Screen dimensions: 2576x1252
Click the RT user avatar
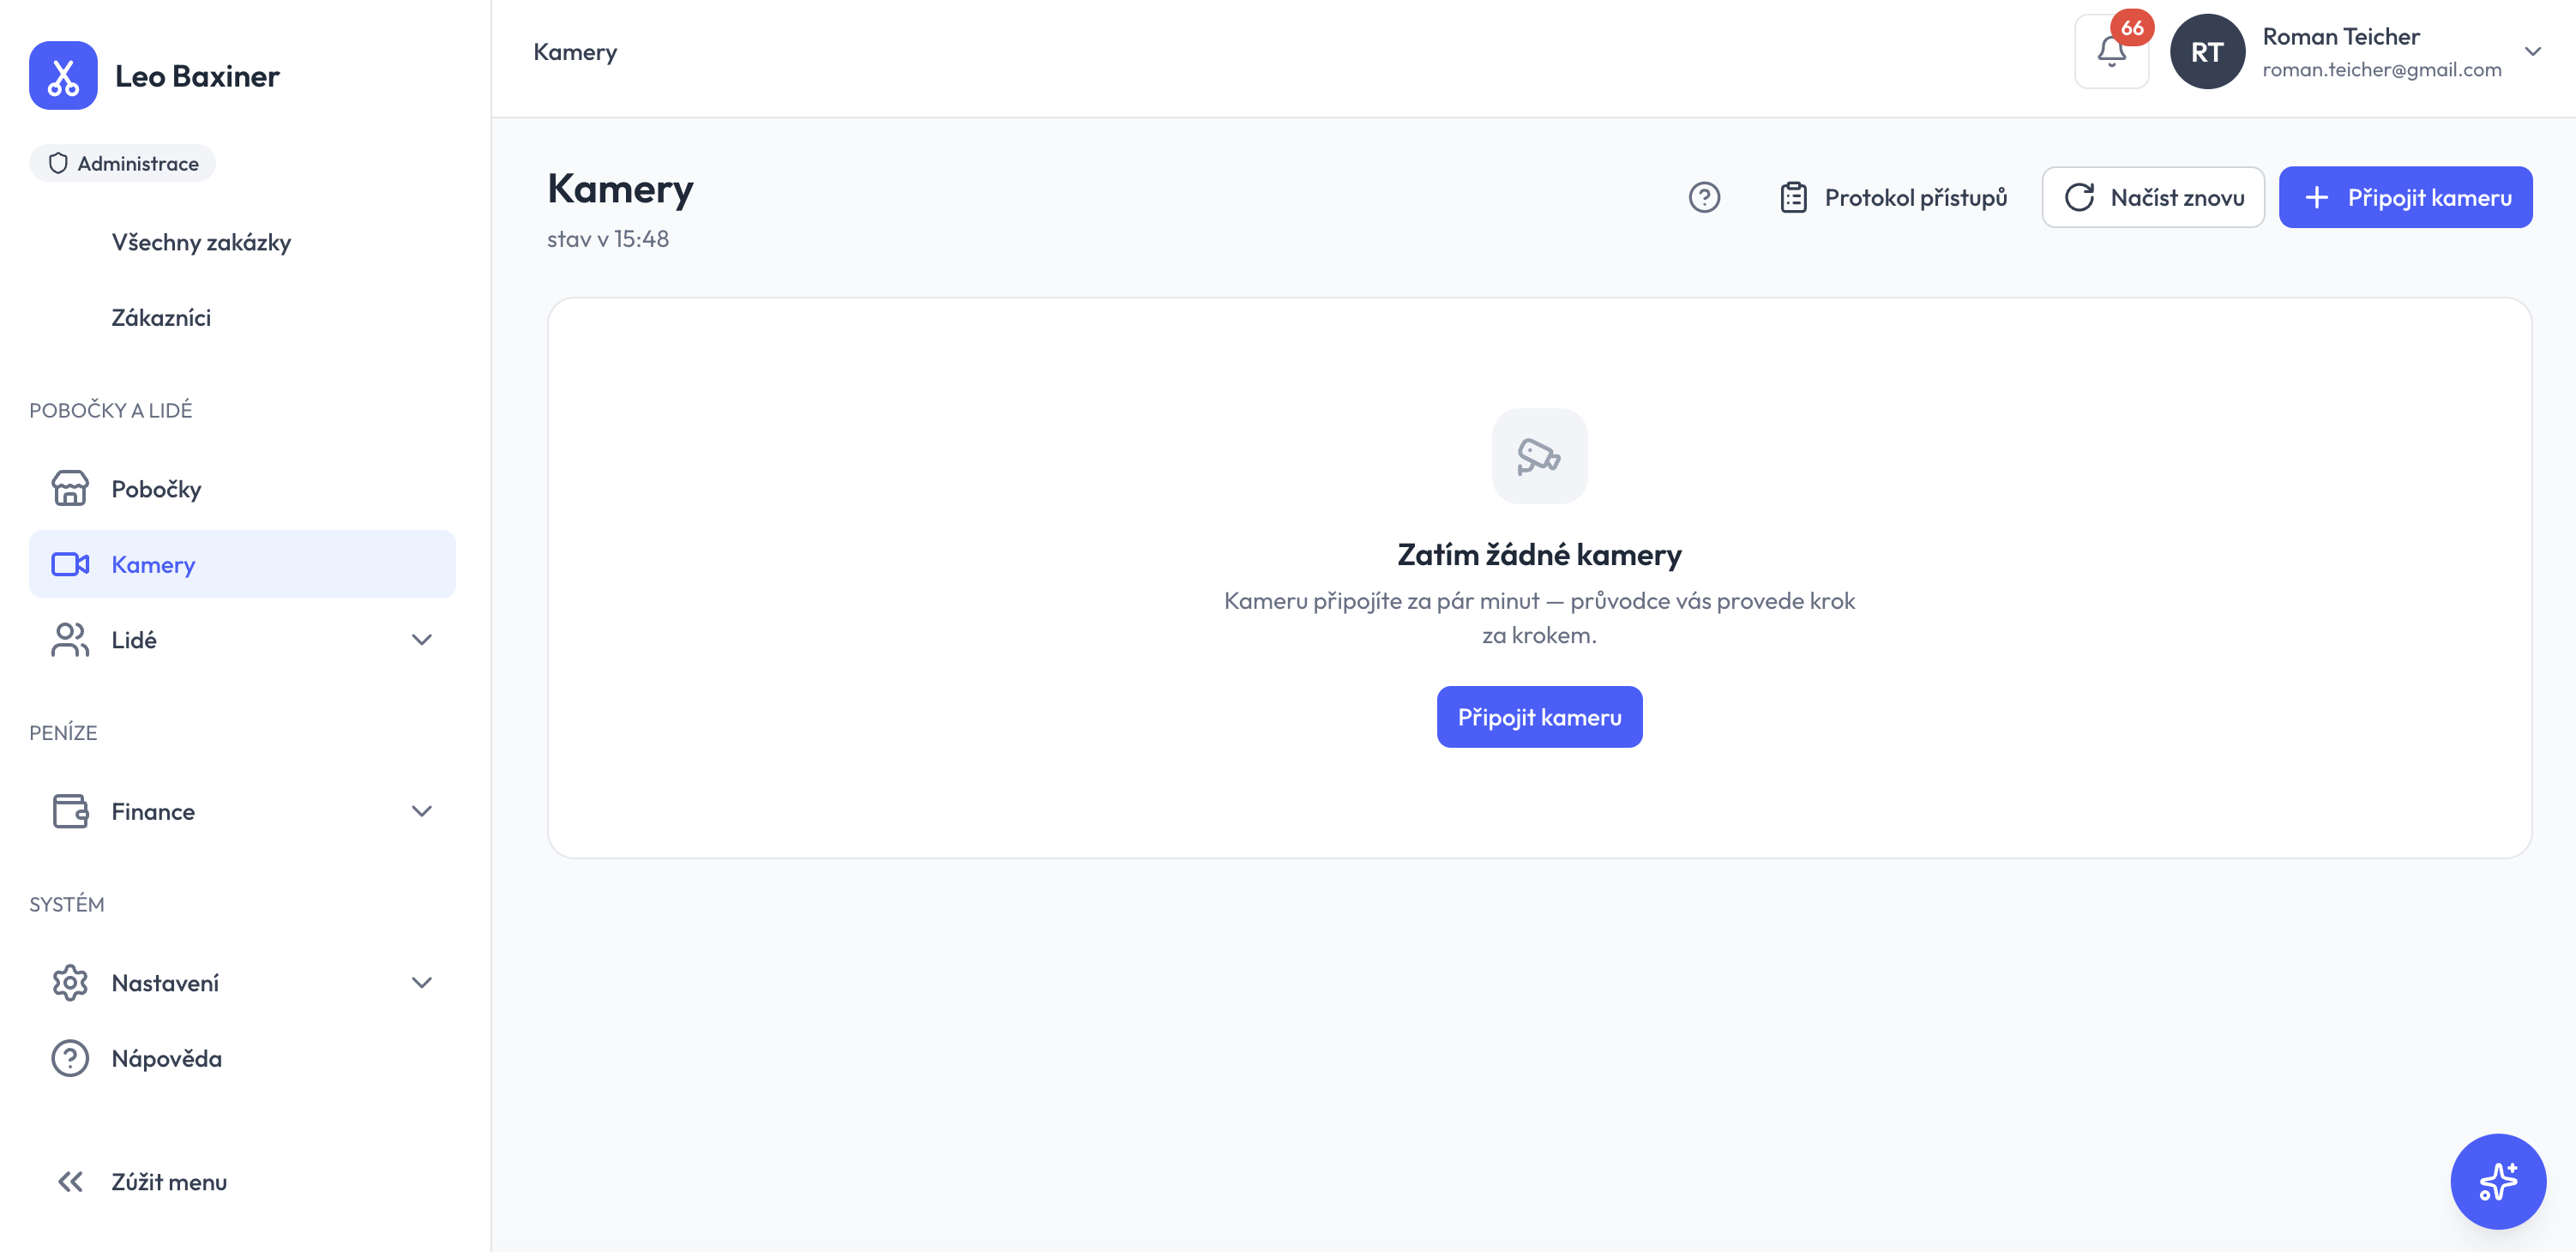click(x=2207, y=51)
